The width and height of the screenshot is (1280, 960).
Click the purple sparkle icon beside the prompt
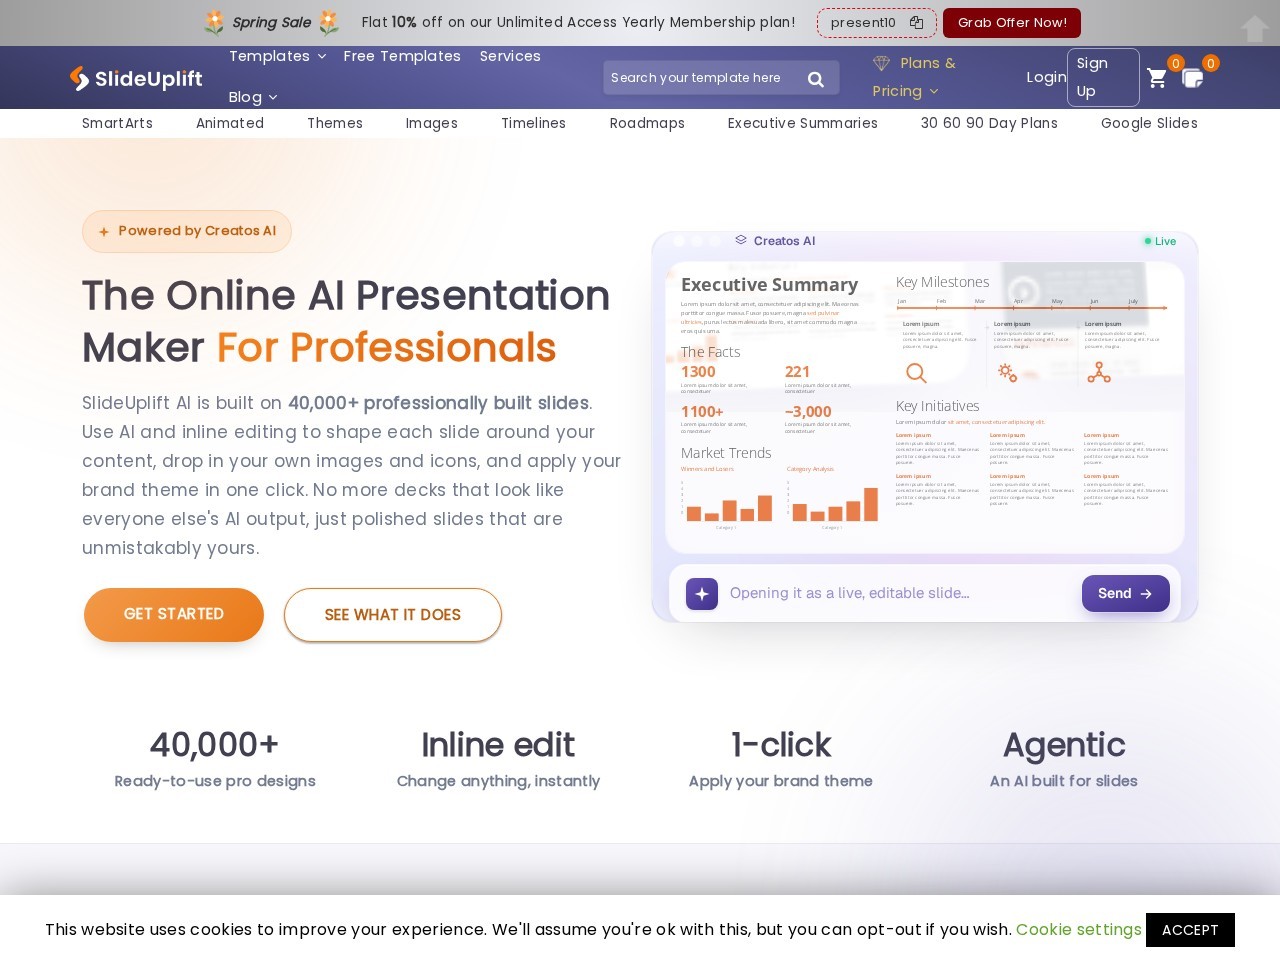coord(702,594)
